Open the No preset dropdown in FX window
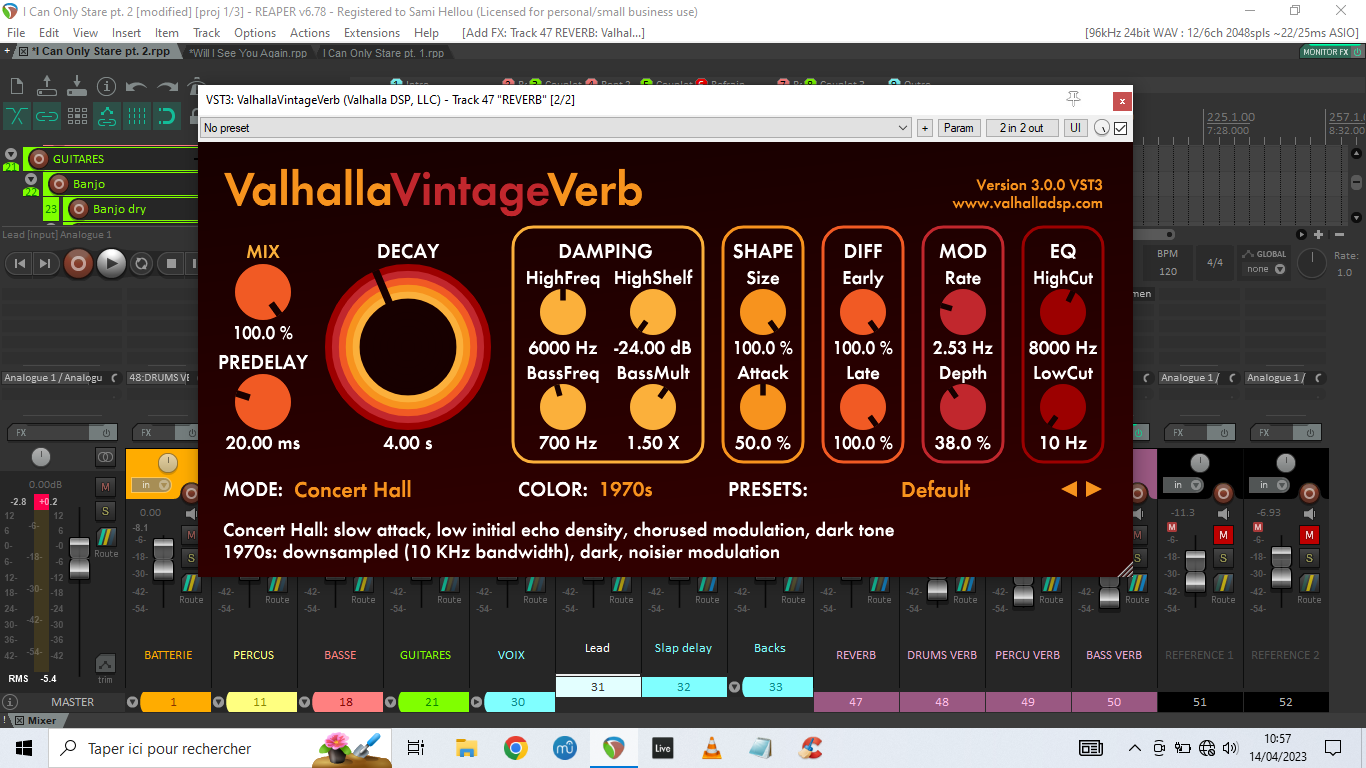Viewport: 1366px width, 768px height. click(x=556, y=128)
